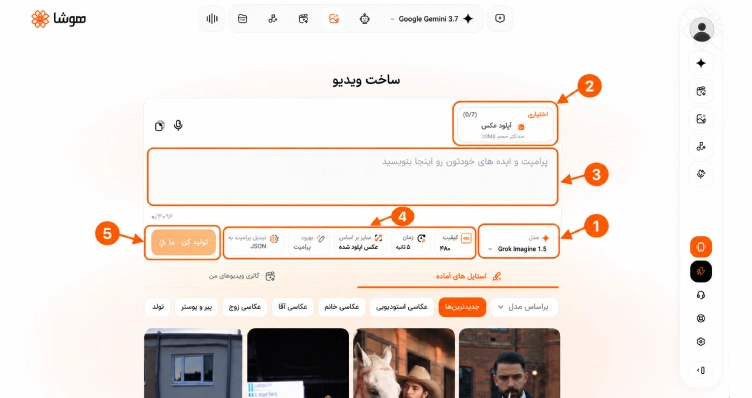Open the سایز بر اساس size option
This screenshot has width=752, height=398.
click(x=360, y=243)
